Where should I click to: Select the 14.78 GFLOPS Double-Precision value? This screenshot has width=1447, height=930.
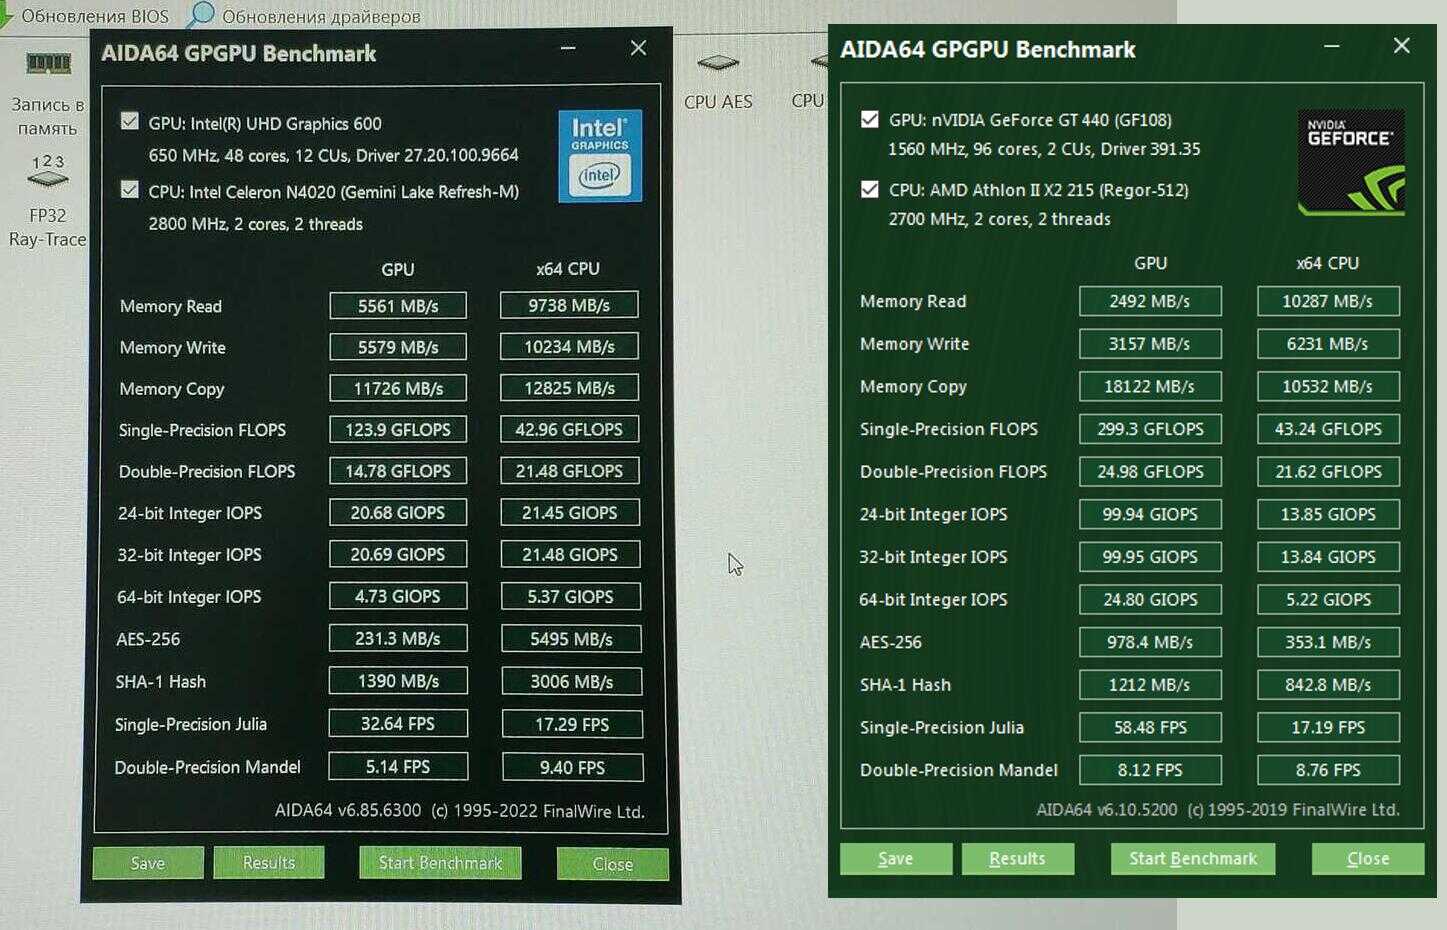[x=398, y=471]
